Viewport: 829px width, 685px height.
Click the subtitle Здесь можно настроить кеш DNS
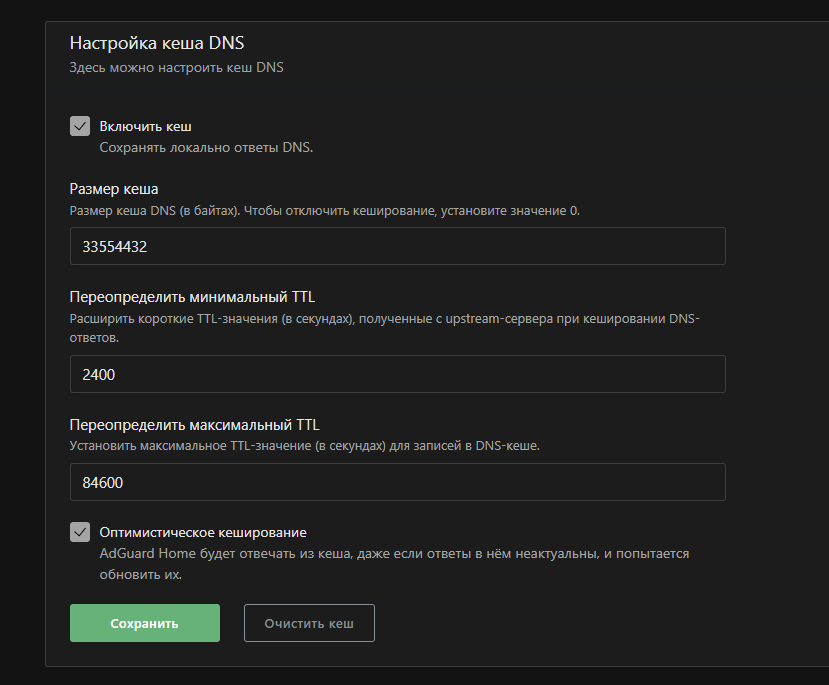click(x=176, y=68)
